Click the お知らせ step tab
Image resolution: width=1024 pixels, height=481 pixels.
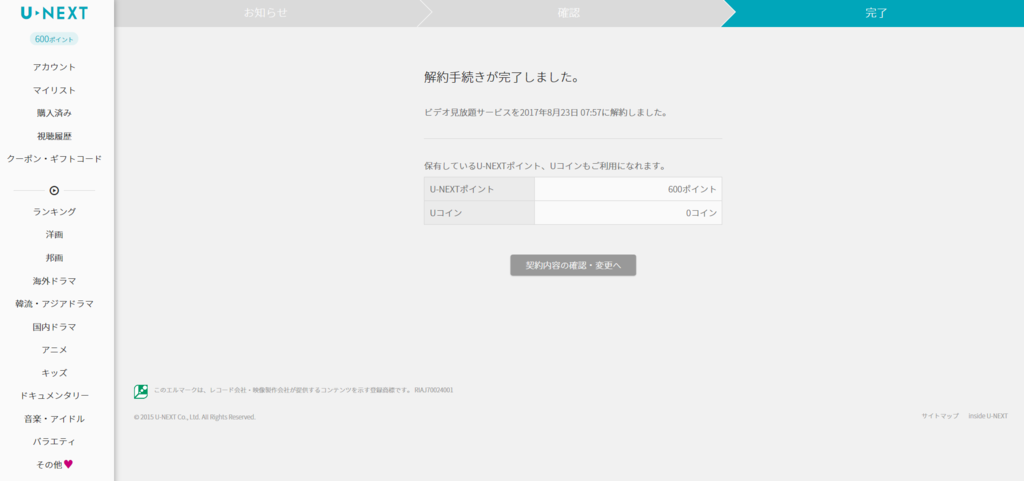point(265,13)
